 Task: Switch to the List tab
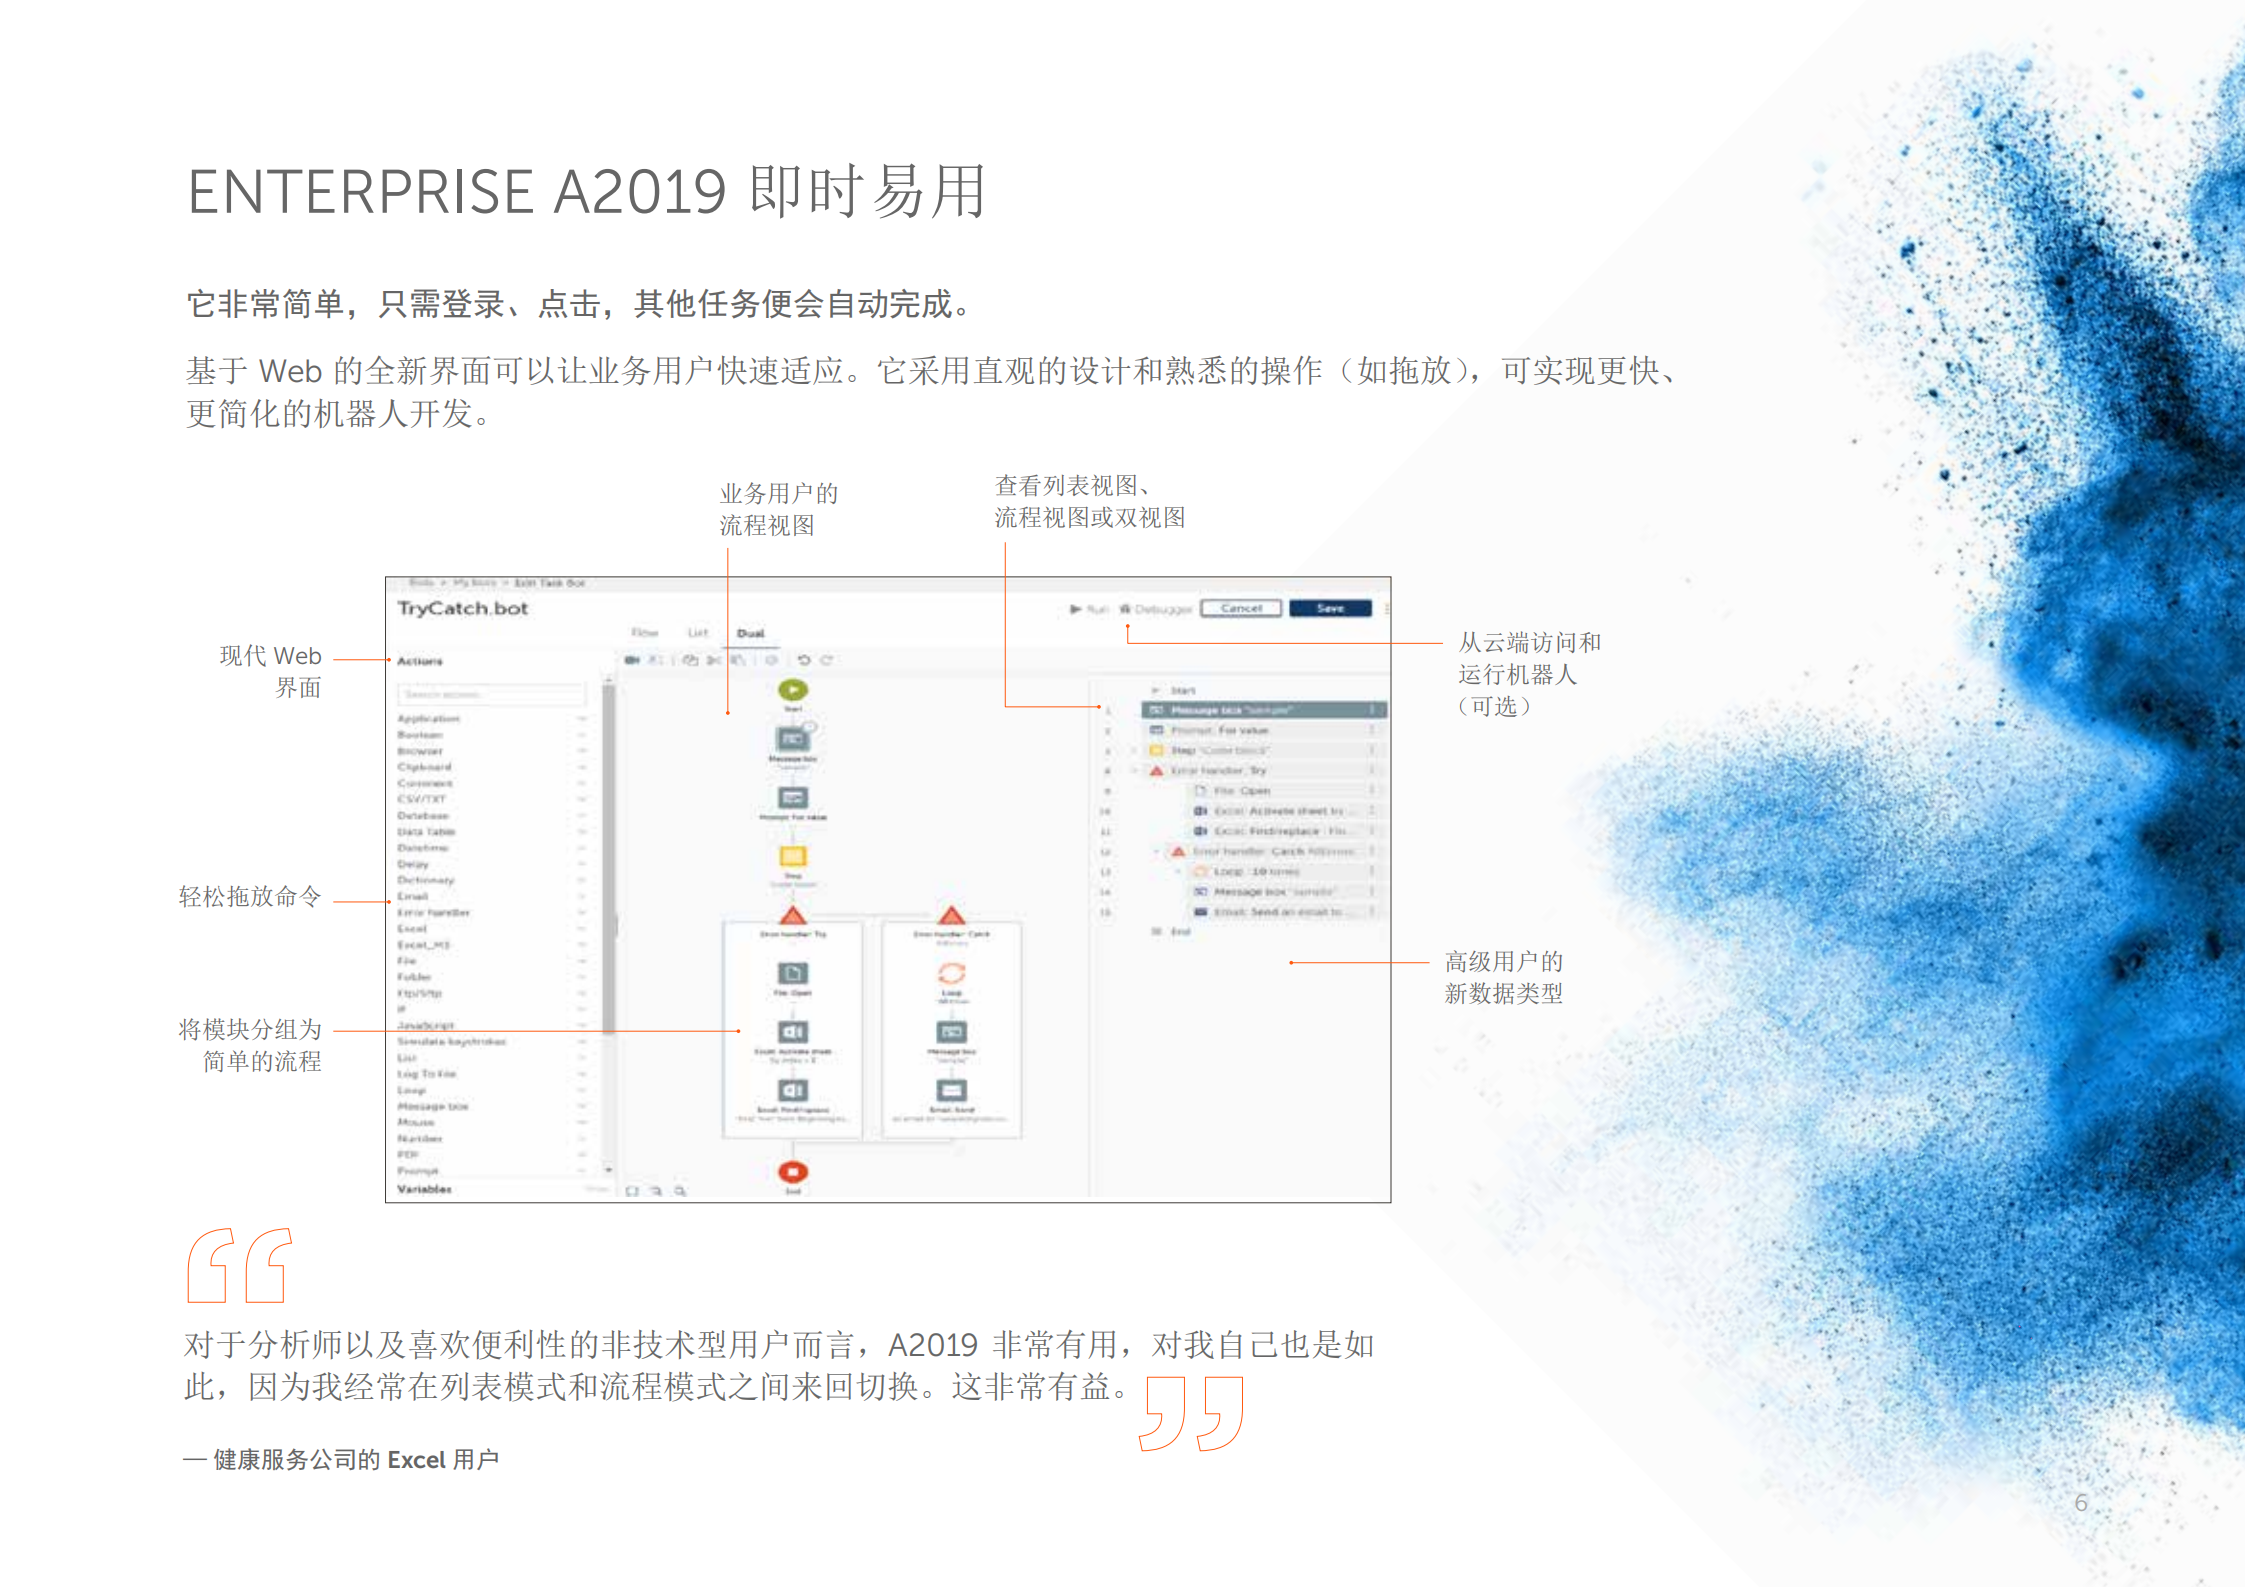point(699,633)
